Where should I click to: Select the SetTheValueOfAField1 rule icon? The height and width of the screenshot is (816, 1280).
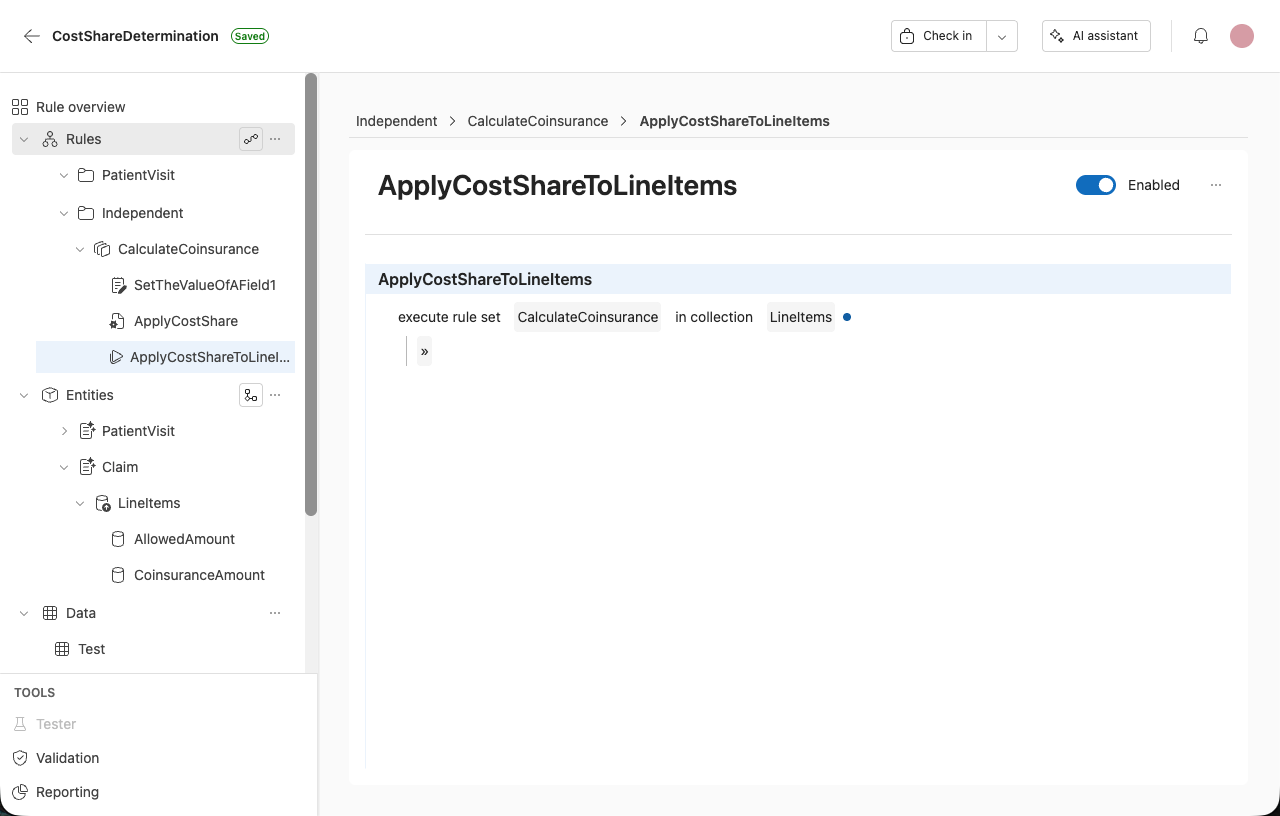pos(120,285)
